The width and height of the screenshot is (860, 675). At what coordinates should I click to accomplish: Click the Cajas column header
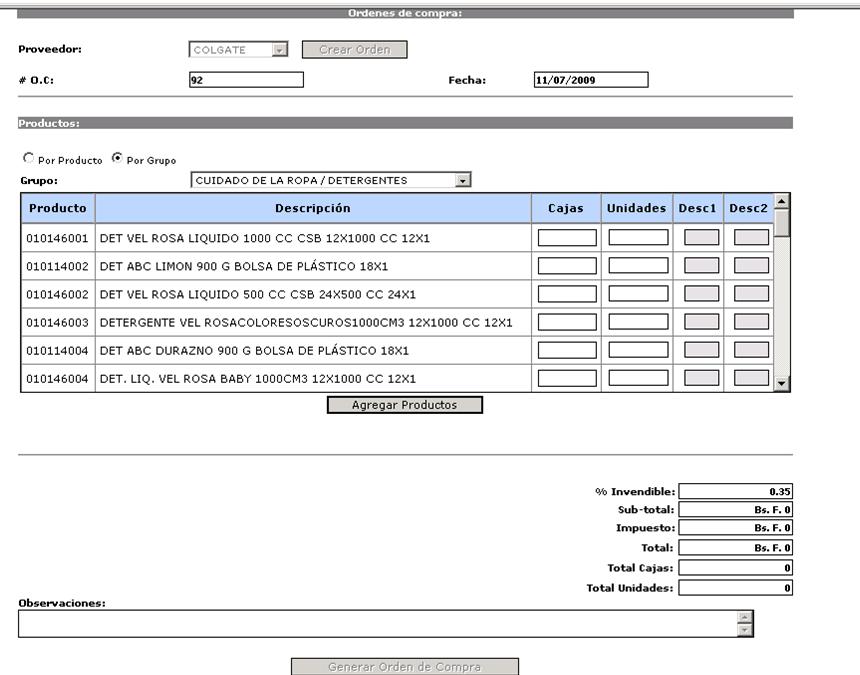click(566, 208)
